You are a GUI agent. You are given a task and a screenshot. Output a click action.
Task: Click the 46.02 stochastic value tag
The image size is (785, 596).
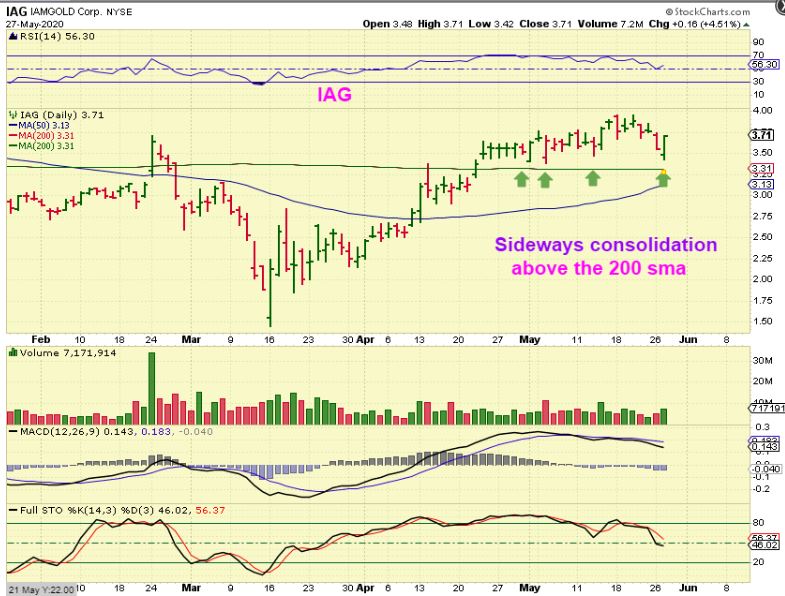click(764, 545)
